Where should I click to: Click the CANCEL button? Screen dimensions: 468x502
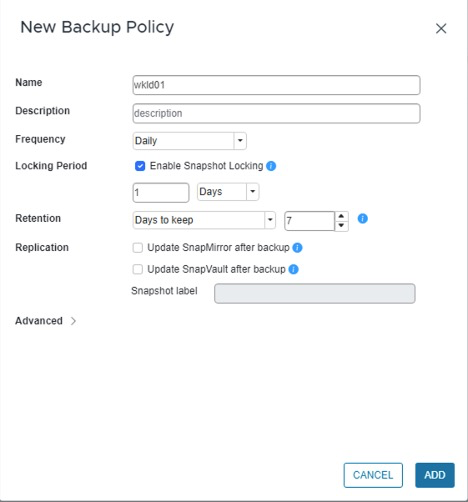point(373,475)
